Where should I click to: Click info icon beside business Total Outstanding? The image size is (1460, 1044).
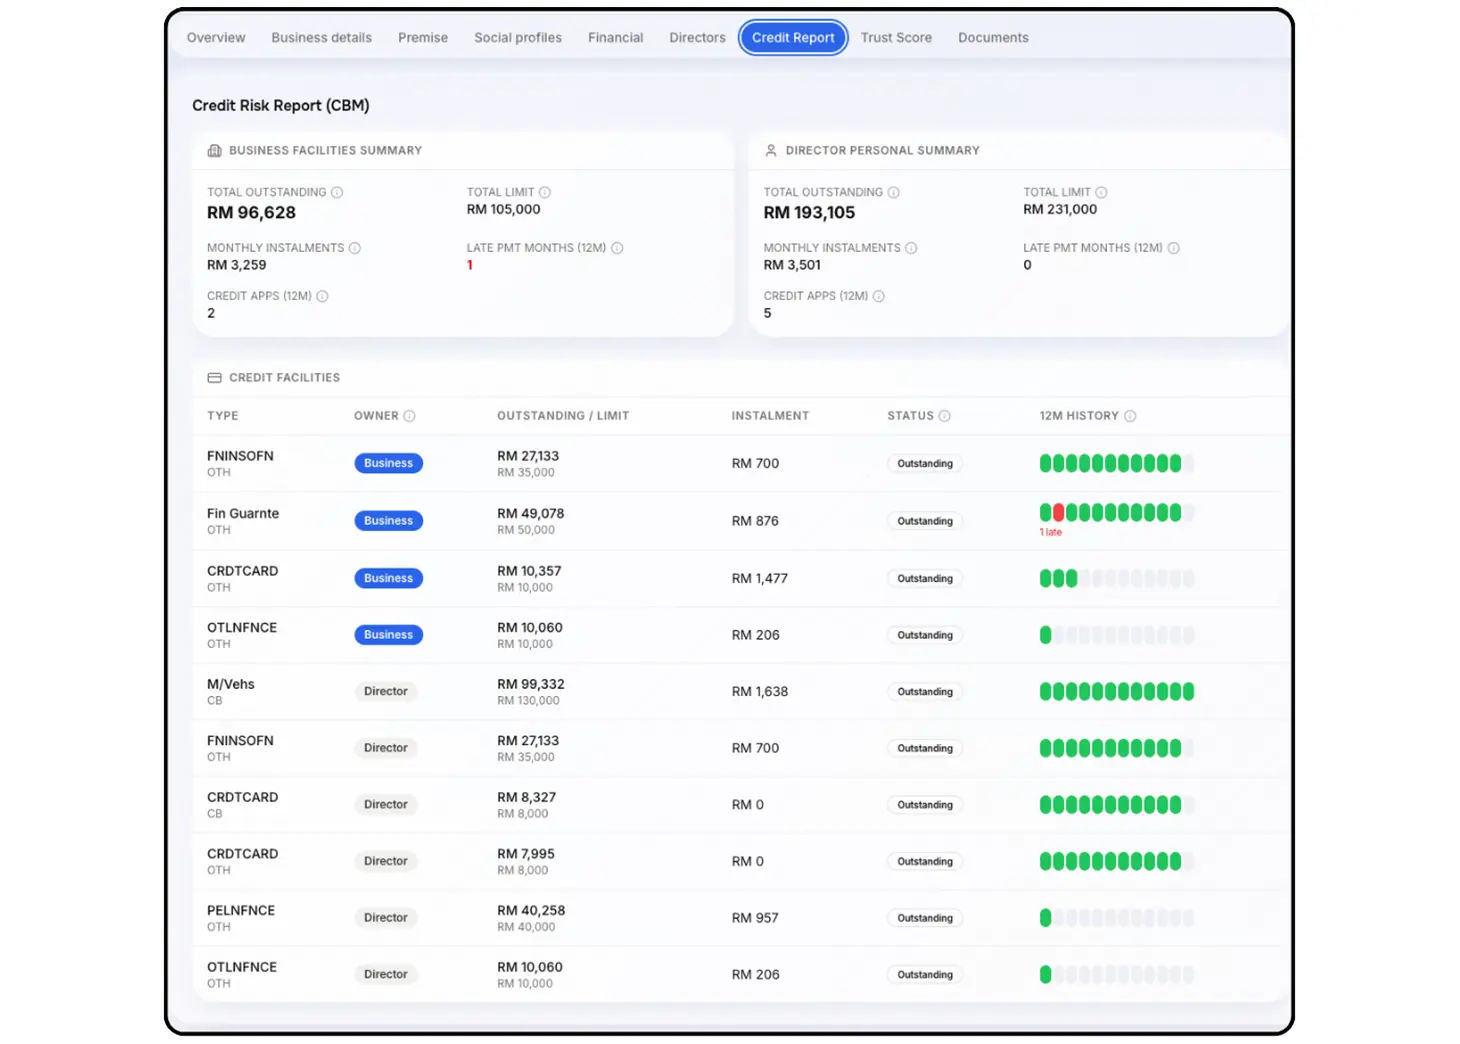(x=337, y=192)
